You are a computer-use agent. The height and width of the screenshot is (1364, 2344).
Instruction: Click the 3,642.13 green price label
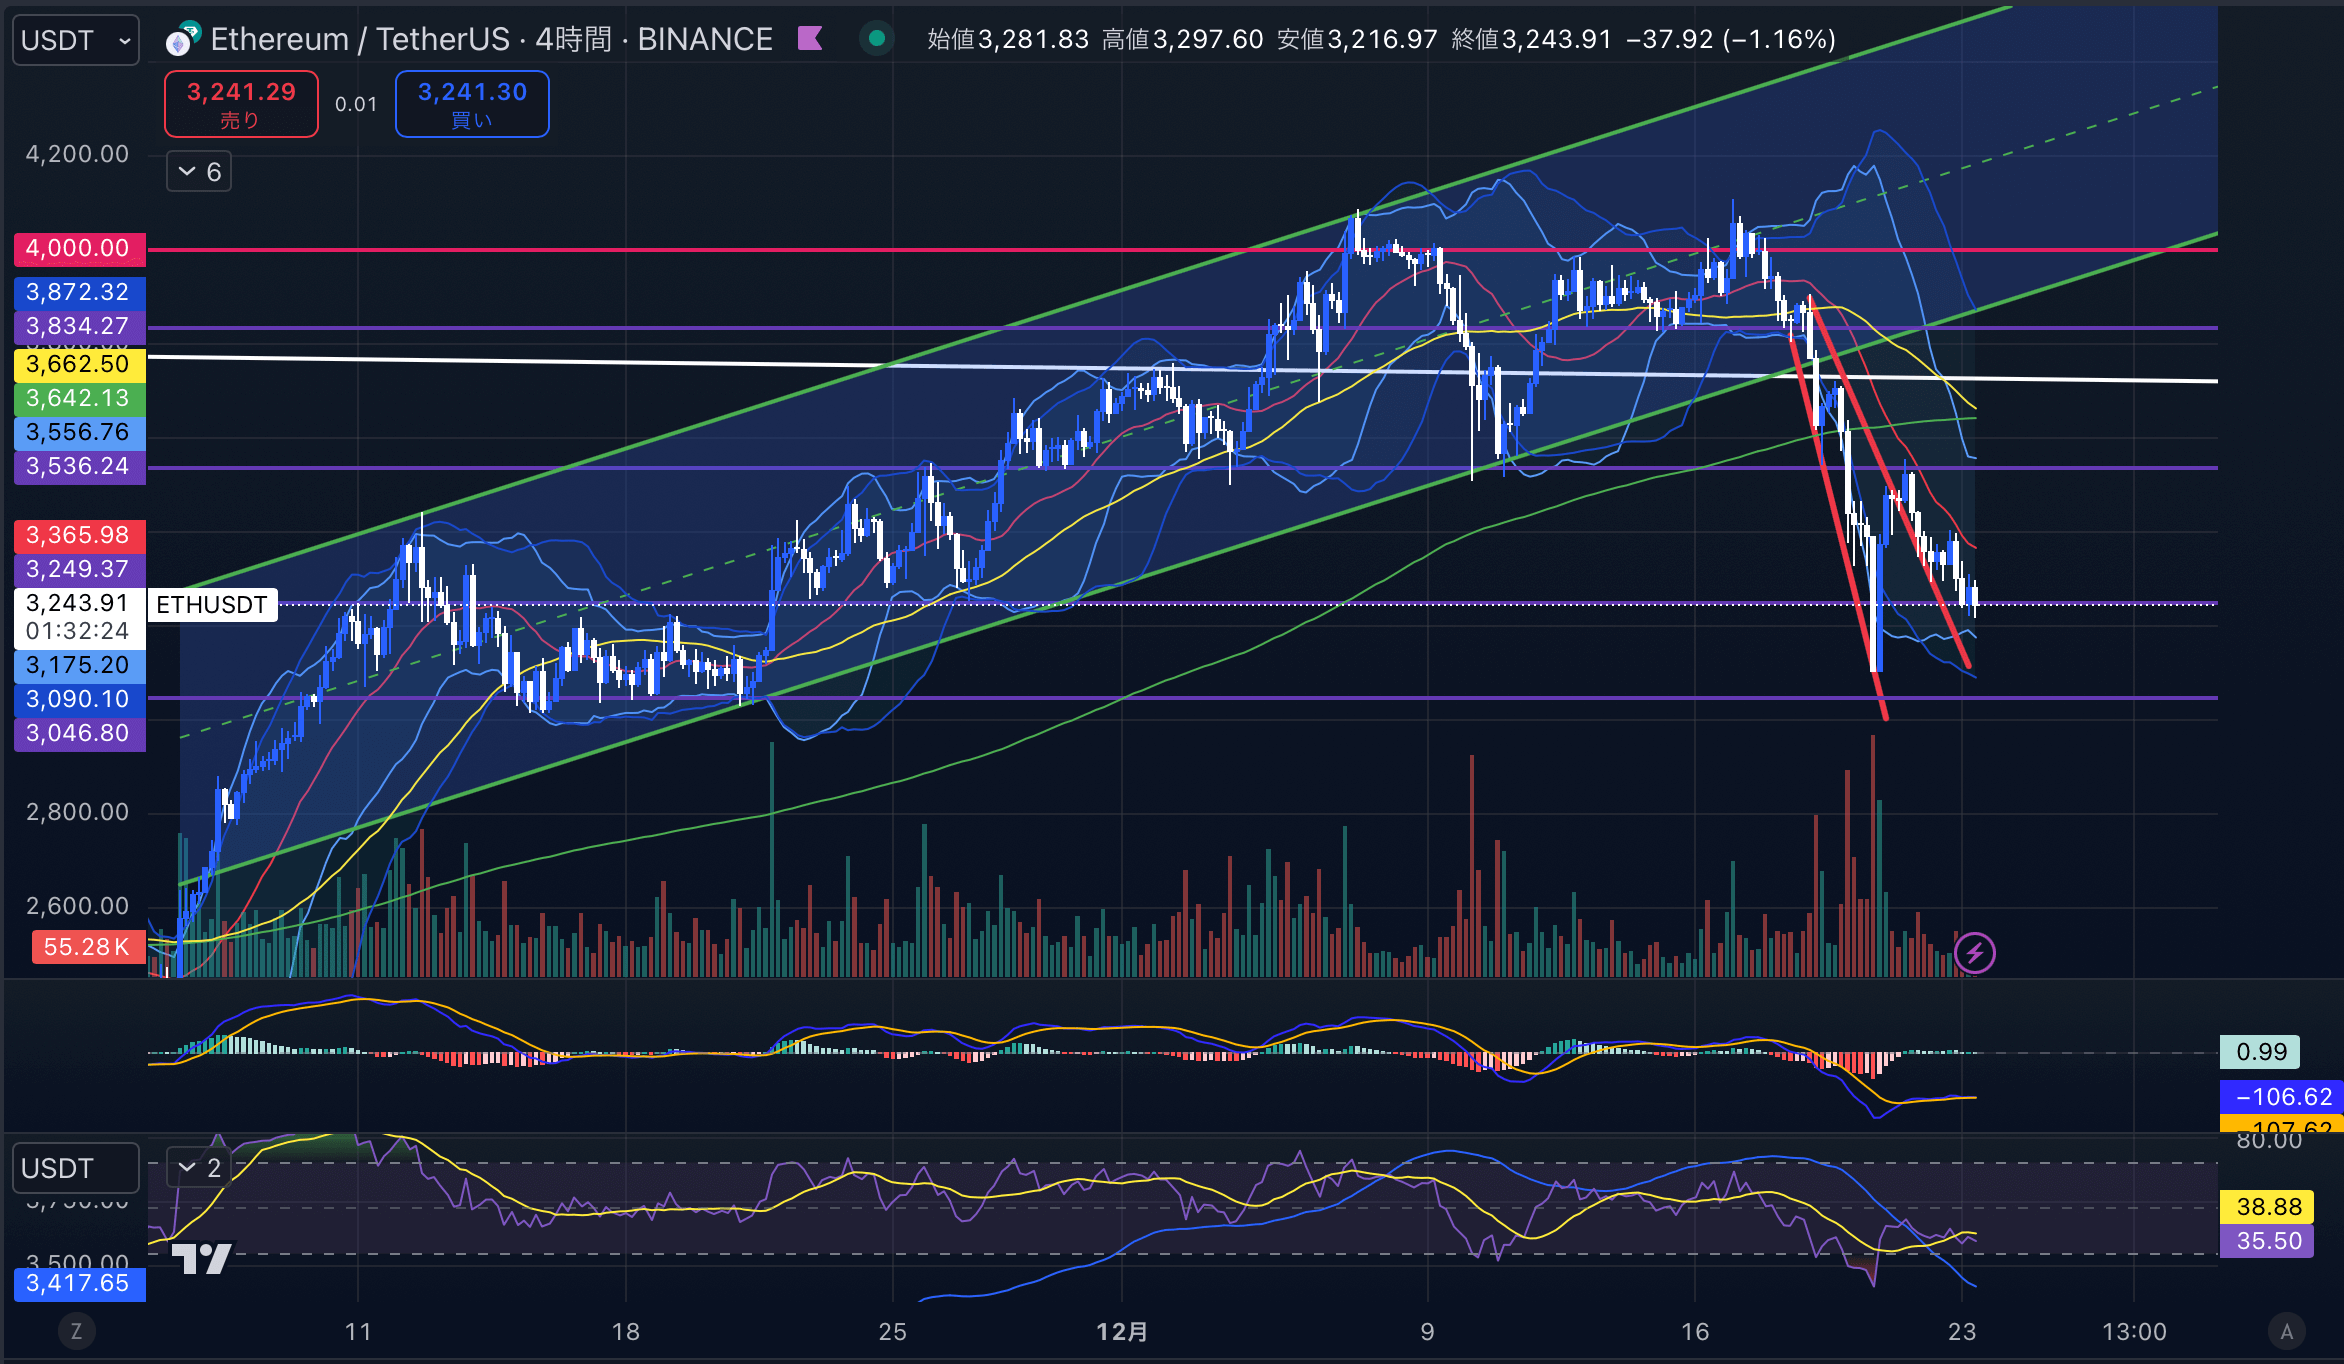79,398
